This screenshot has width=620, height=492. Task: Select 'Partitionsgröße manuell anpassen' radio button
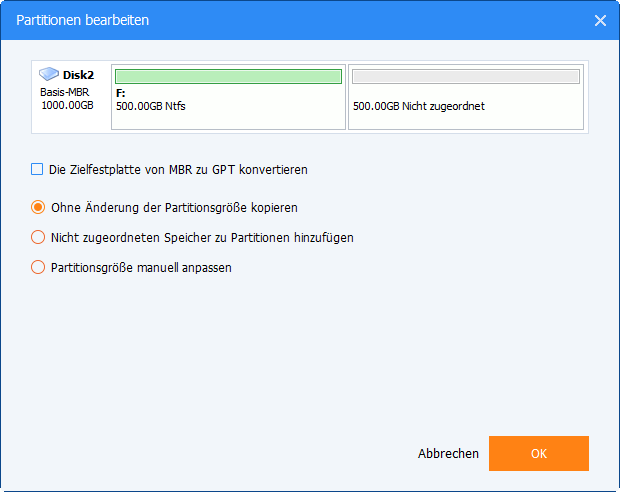(x=38, y=267)
